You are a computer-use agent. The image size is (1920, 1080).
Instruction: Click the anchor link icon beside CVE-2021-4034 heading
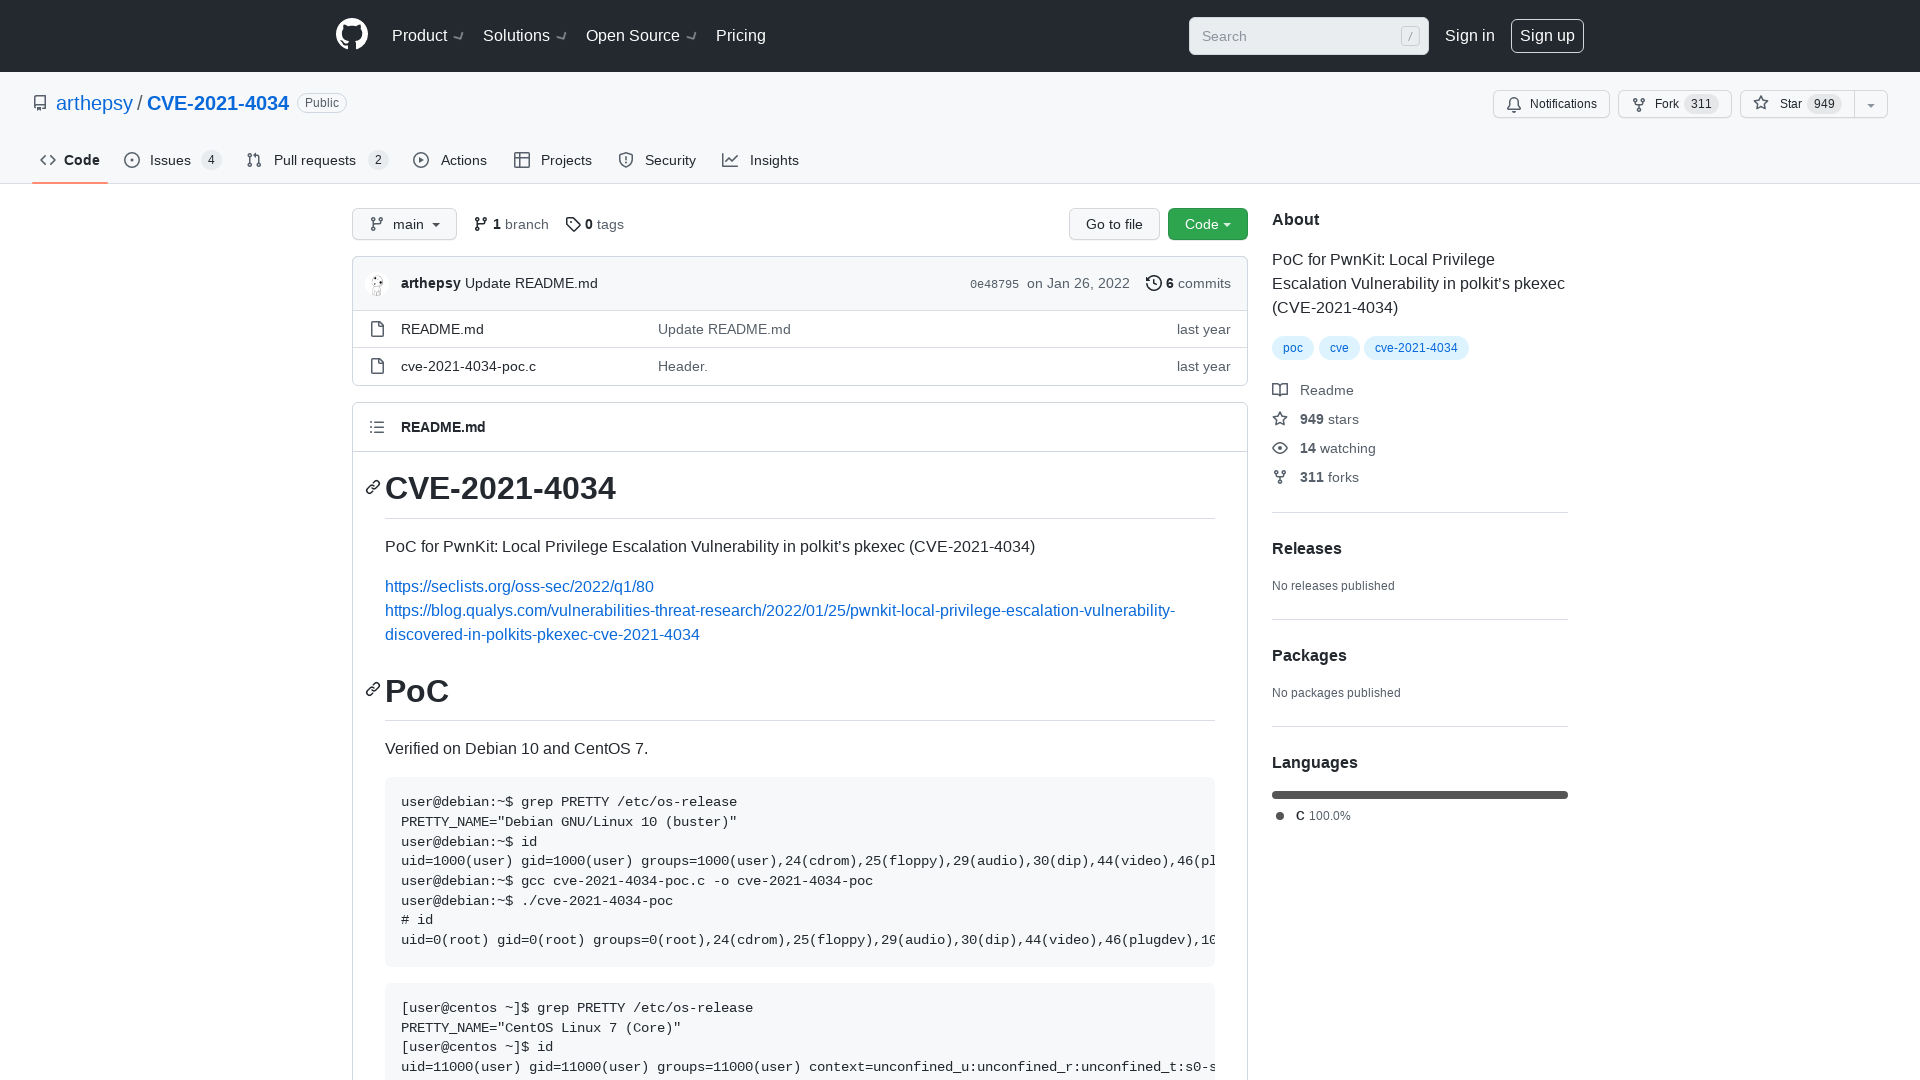click(x=373, y=487)
